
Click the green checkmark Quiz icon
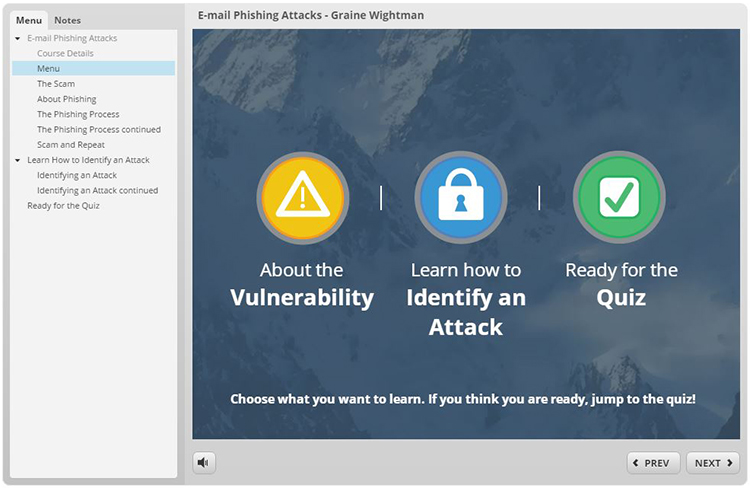[619, 197]
